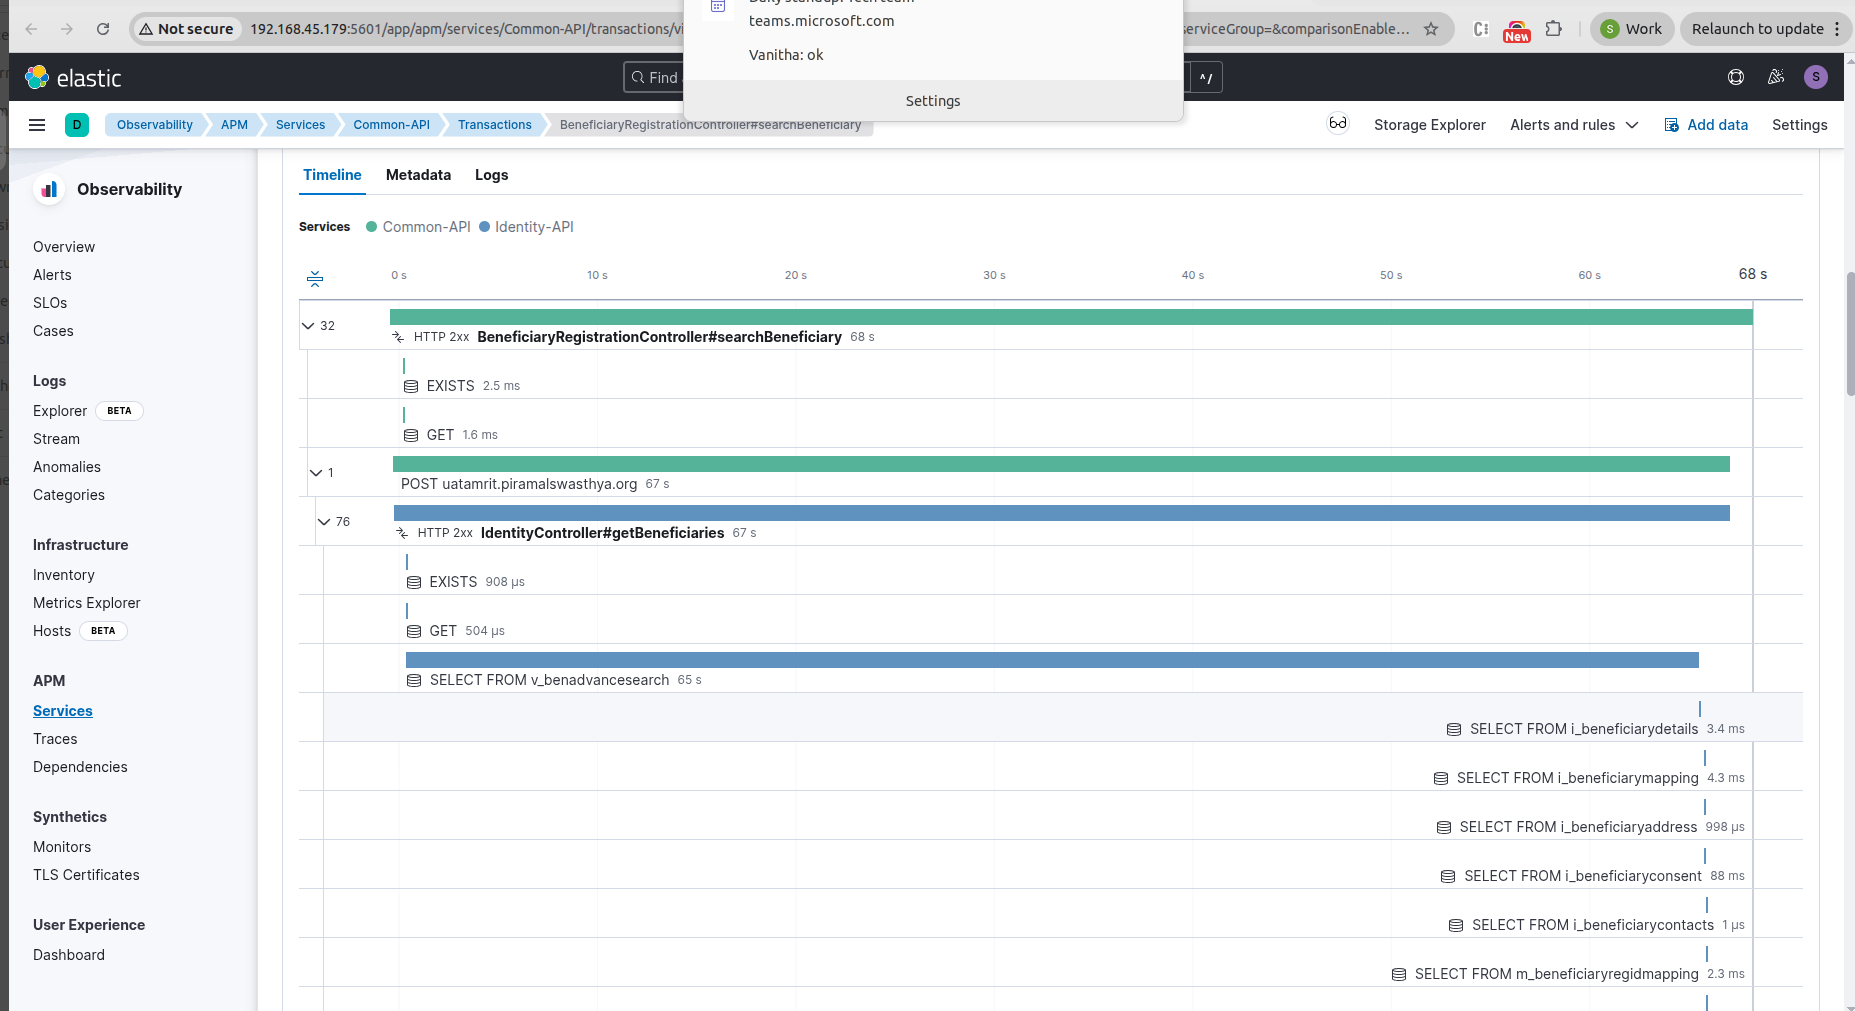This screenshot has width=1855, height=1011.
Task: Open the help menu lifebuoy icon
Action: pyautogui.click(x=1736, y=77)
